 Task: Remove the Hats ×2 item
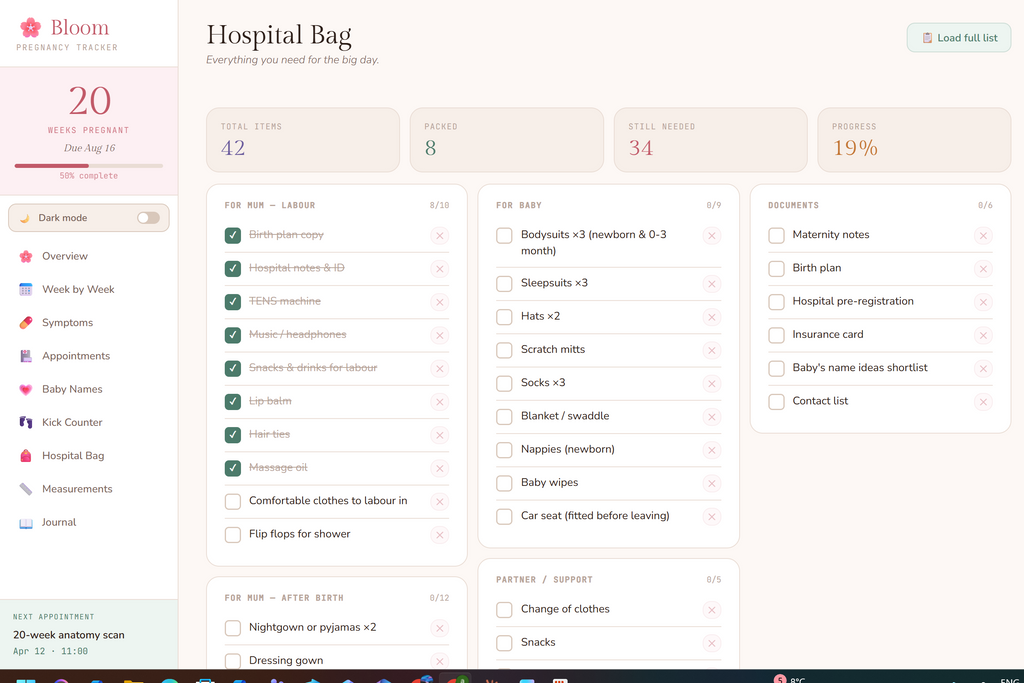point(712,317)
